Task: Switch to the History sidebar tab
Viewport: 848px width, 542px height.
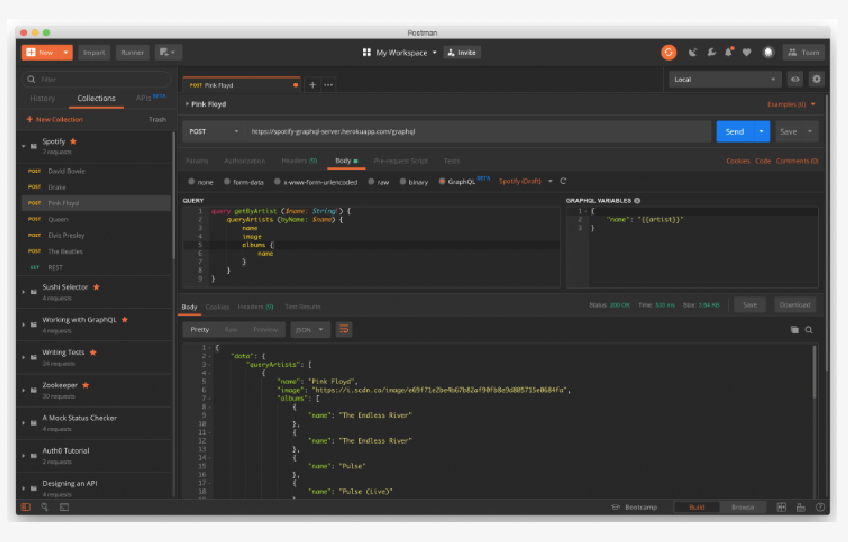Action: pyautogui.click(x=43, y=98)
